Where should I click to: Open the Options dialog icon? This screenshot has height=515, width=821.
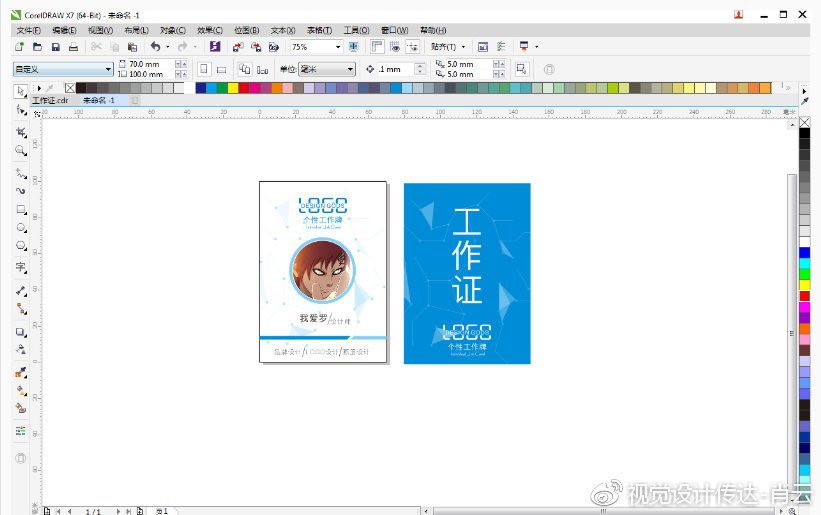(501, 47)
